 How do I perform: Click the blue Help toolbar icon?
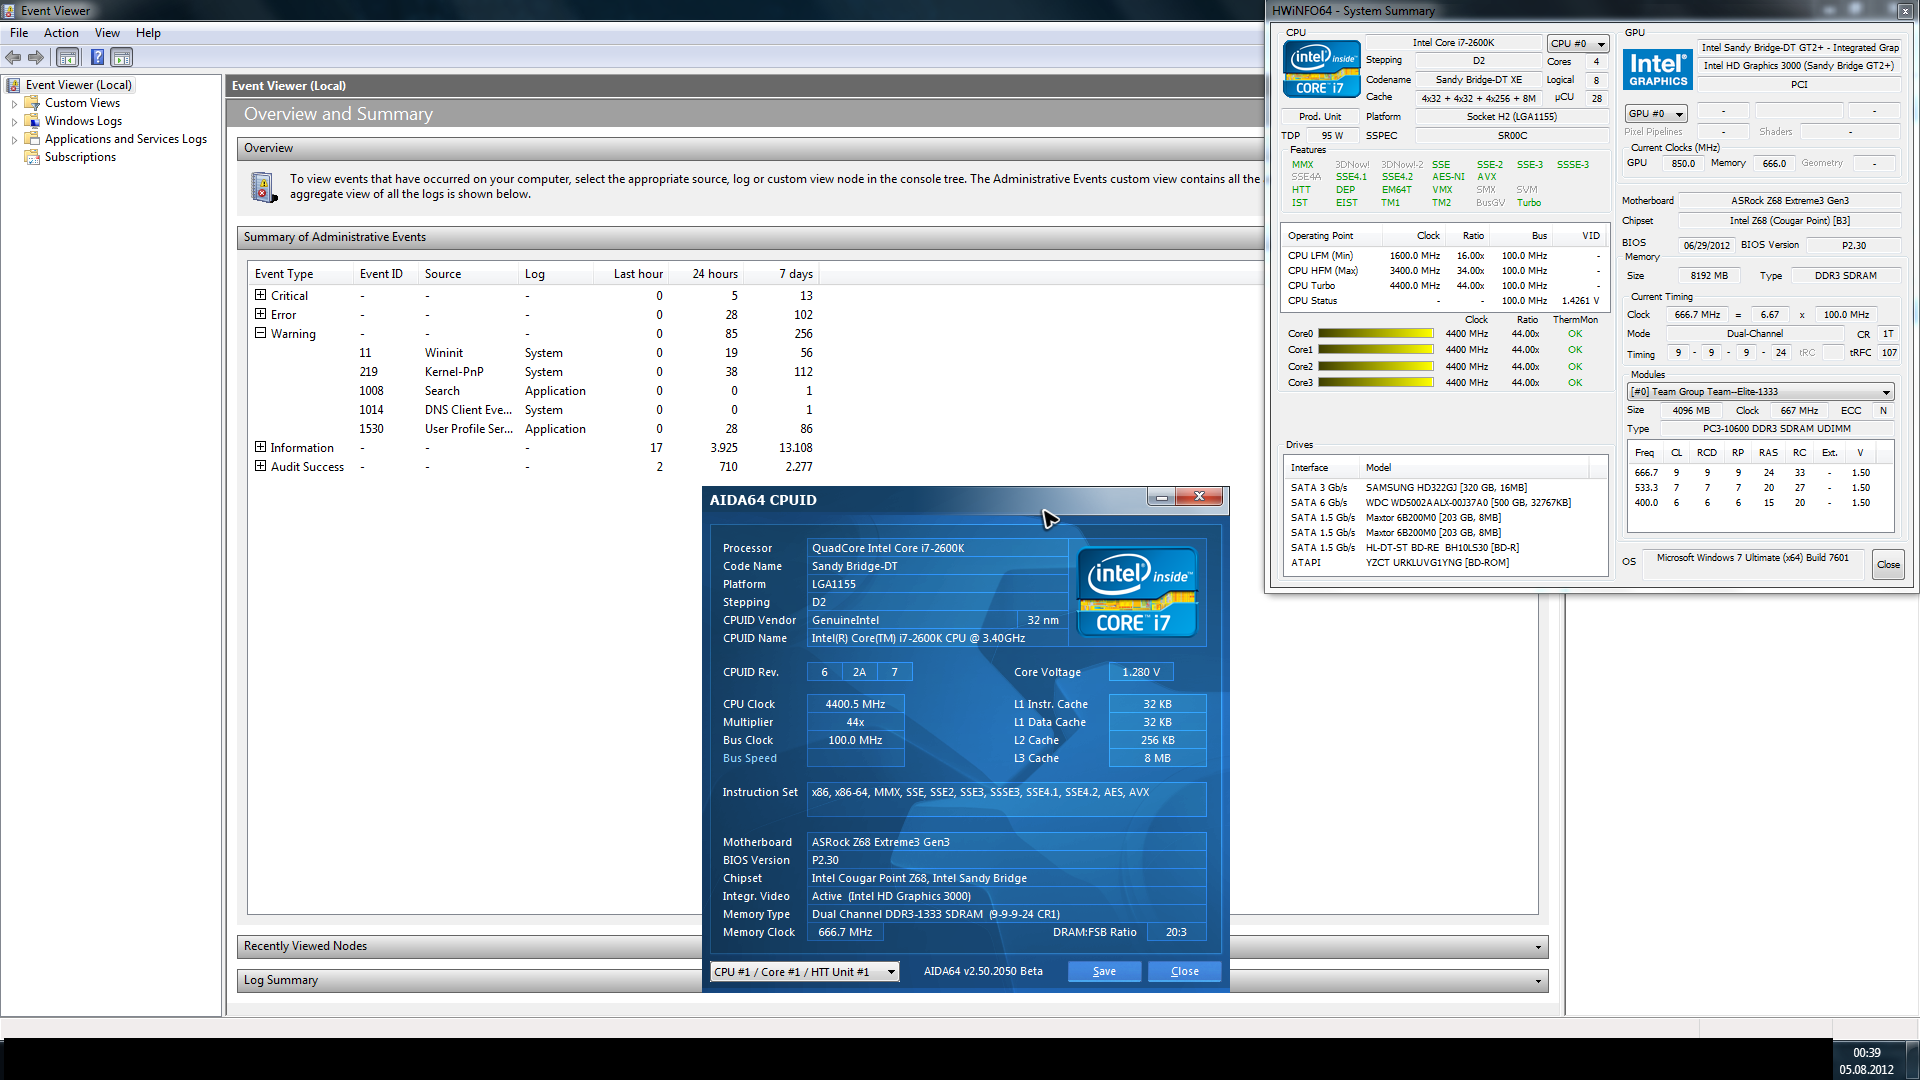click(97, 58)
